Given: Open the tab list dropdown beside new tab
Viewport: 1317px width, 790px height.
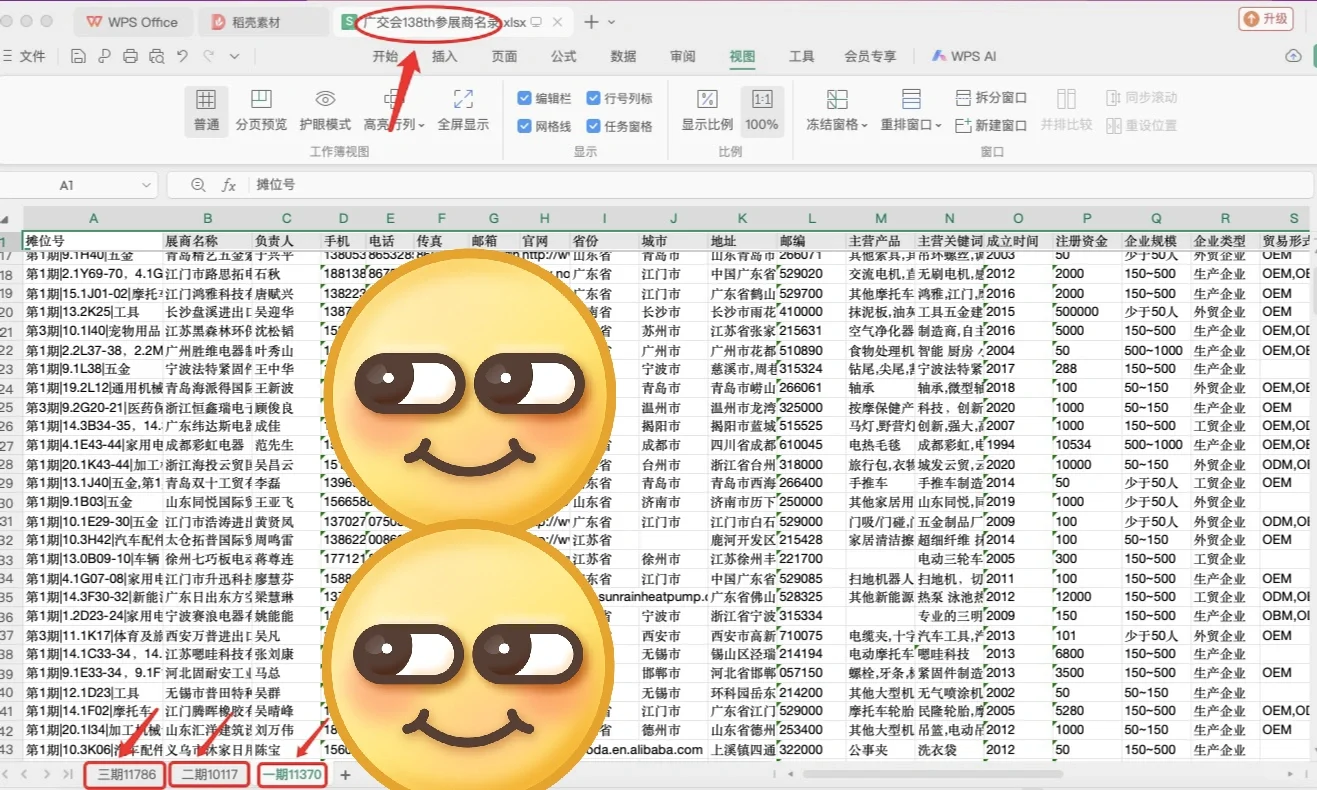Looking at the screenshot, I should 612,22.
